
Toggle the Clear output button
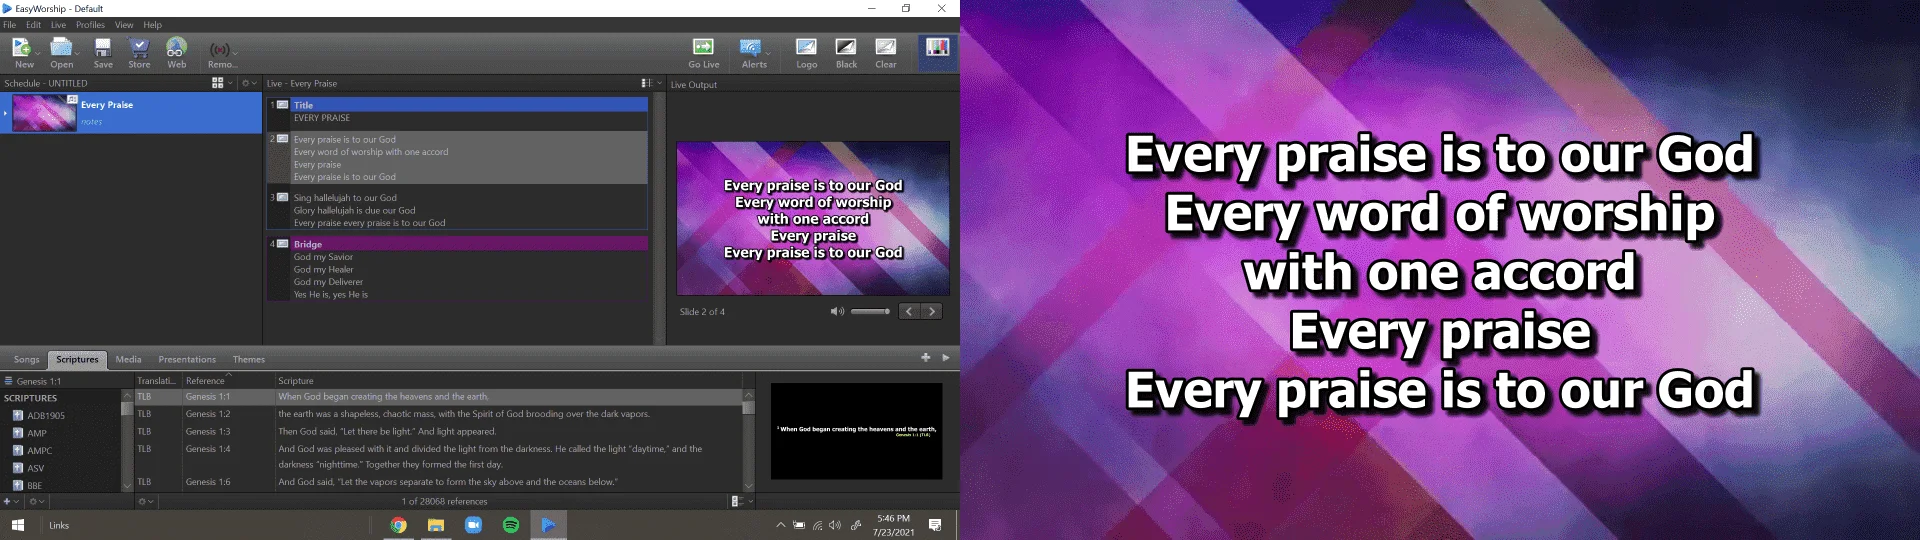(x=886, y=52)
